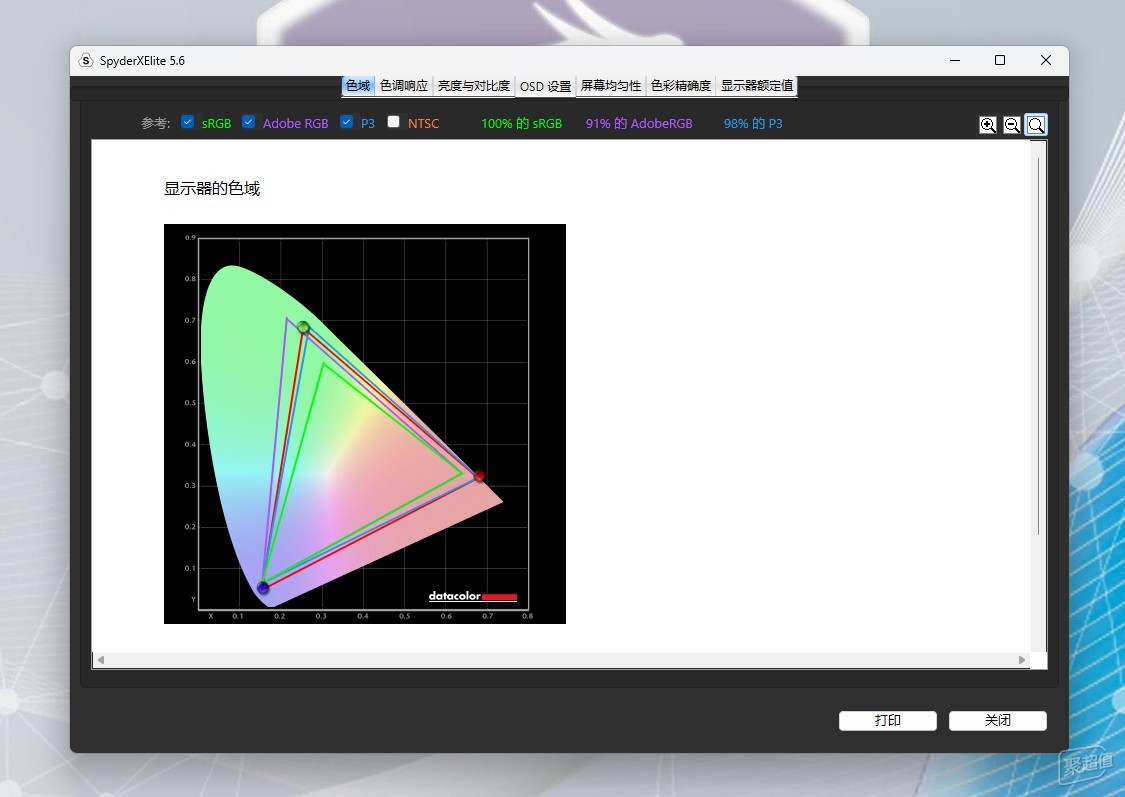Minimize the SpyderXElite window

point(955,60)
